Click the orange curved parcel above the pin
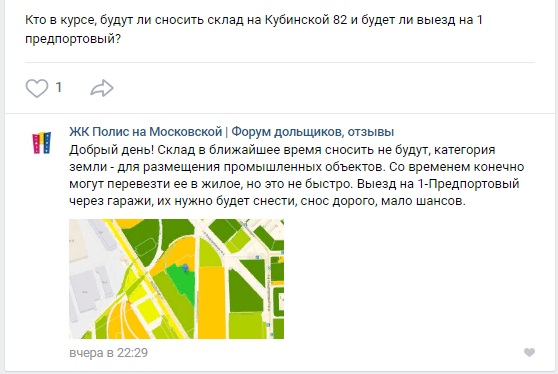 coord(178,252)
